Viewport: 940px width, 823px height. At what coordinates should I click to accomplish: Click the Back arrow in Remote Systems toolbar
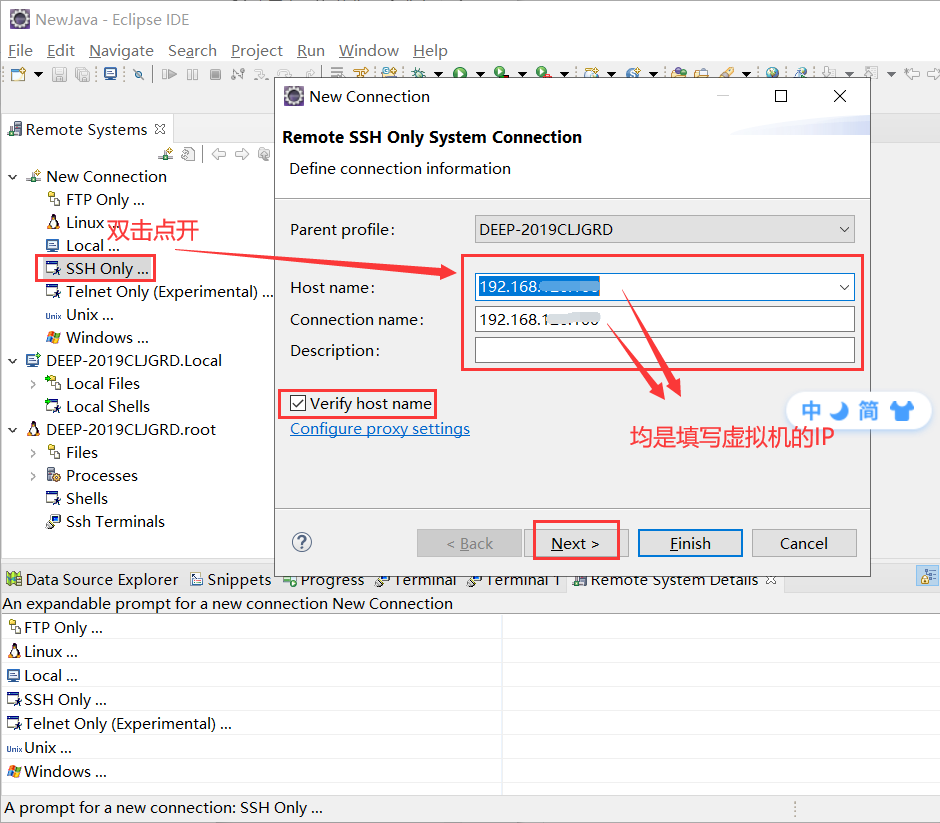point(219,154)
